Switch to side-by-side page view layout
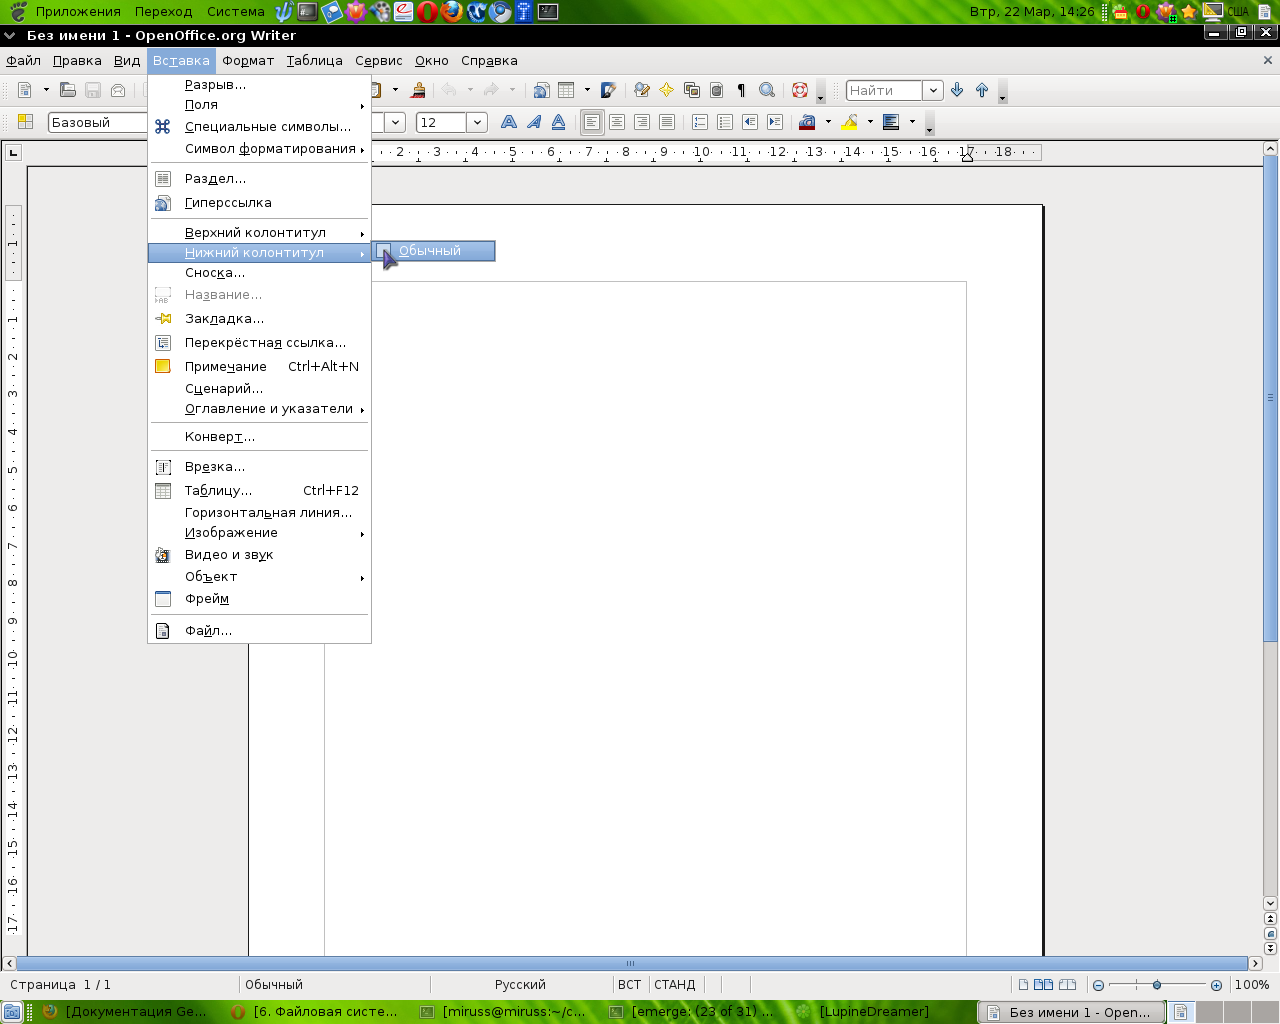Viewport: 1280px width, 1024px height. pyautogui.click(x=1043, y=985)
